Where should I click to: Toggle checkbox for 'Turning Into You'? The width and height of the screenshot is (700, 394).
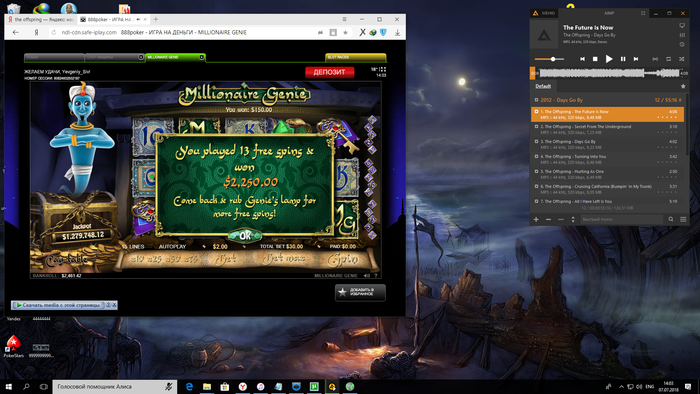(537, 156)
